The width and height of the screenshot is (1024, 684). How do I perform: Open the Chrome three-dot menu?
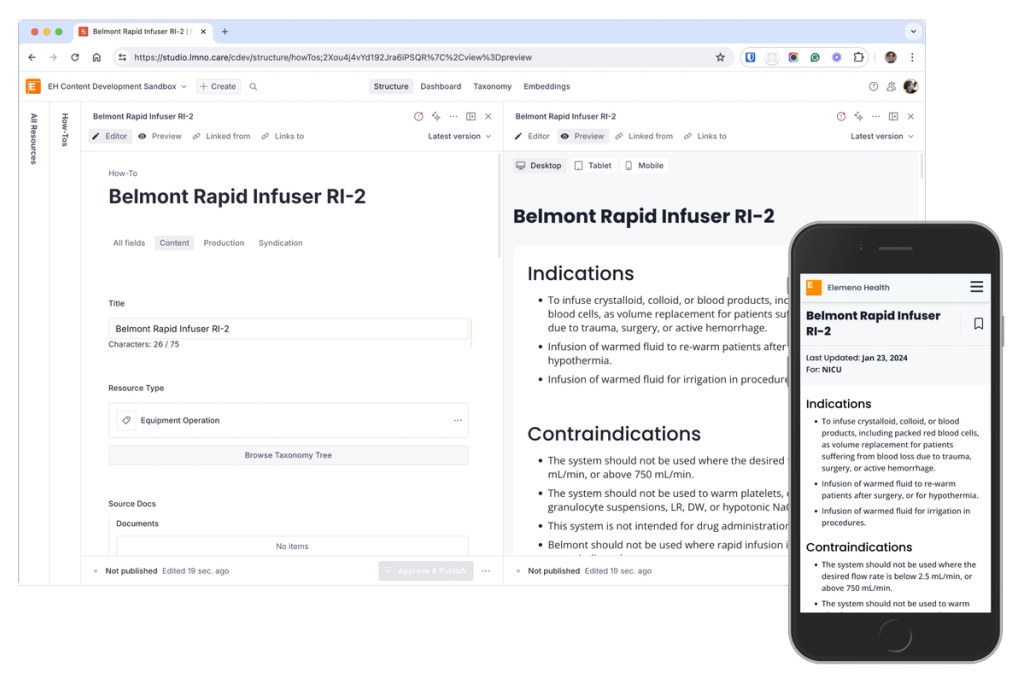[912, 57]
